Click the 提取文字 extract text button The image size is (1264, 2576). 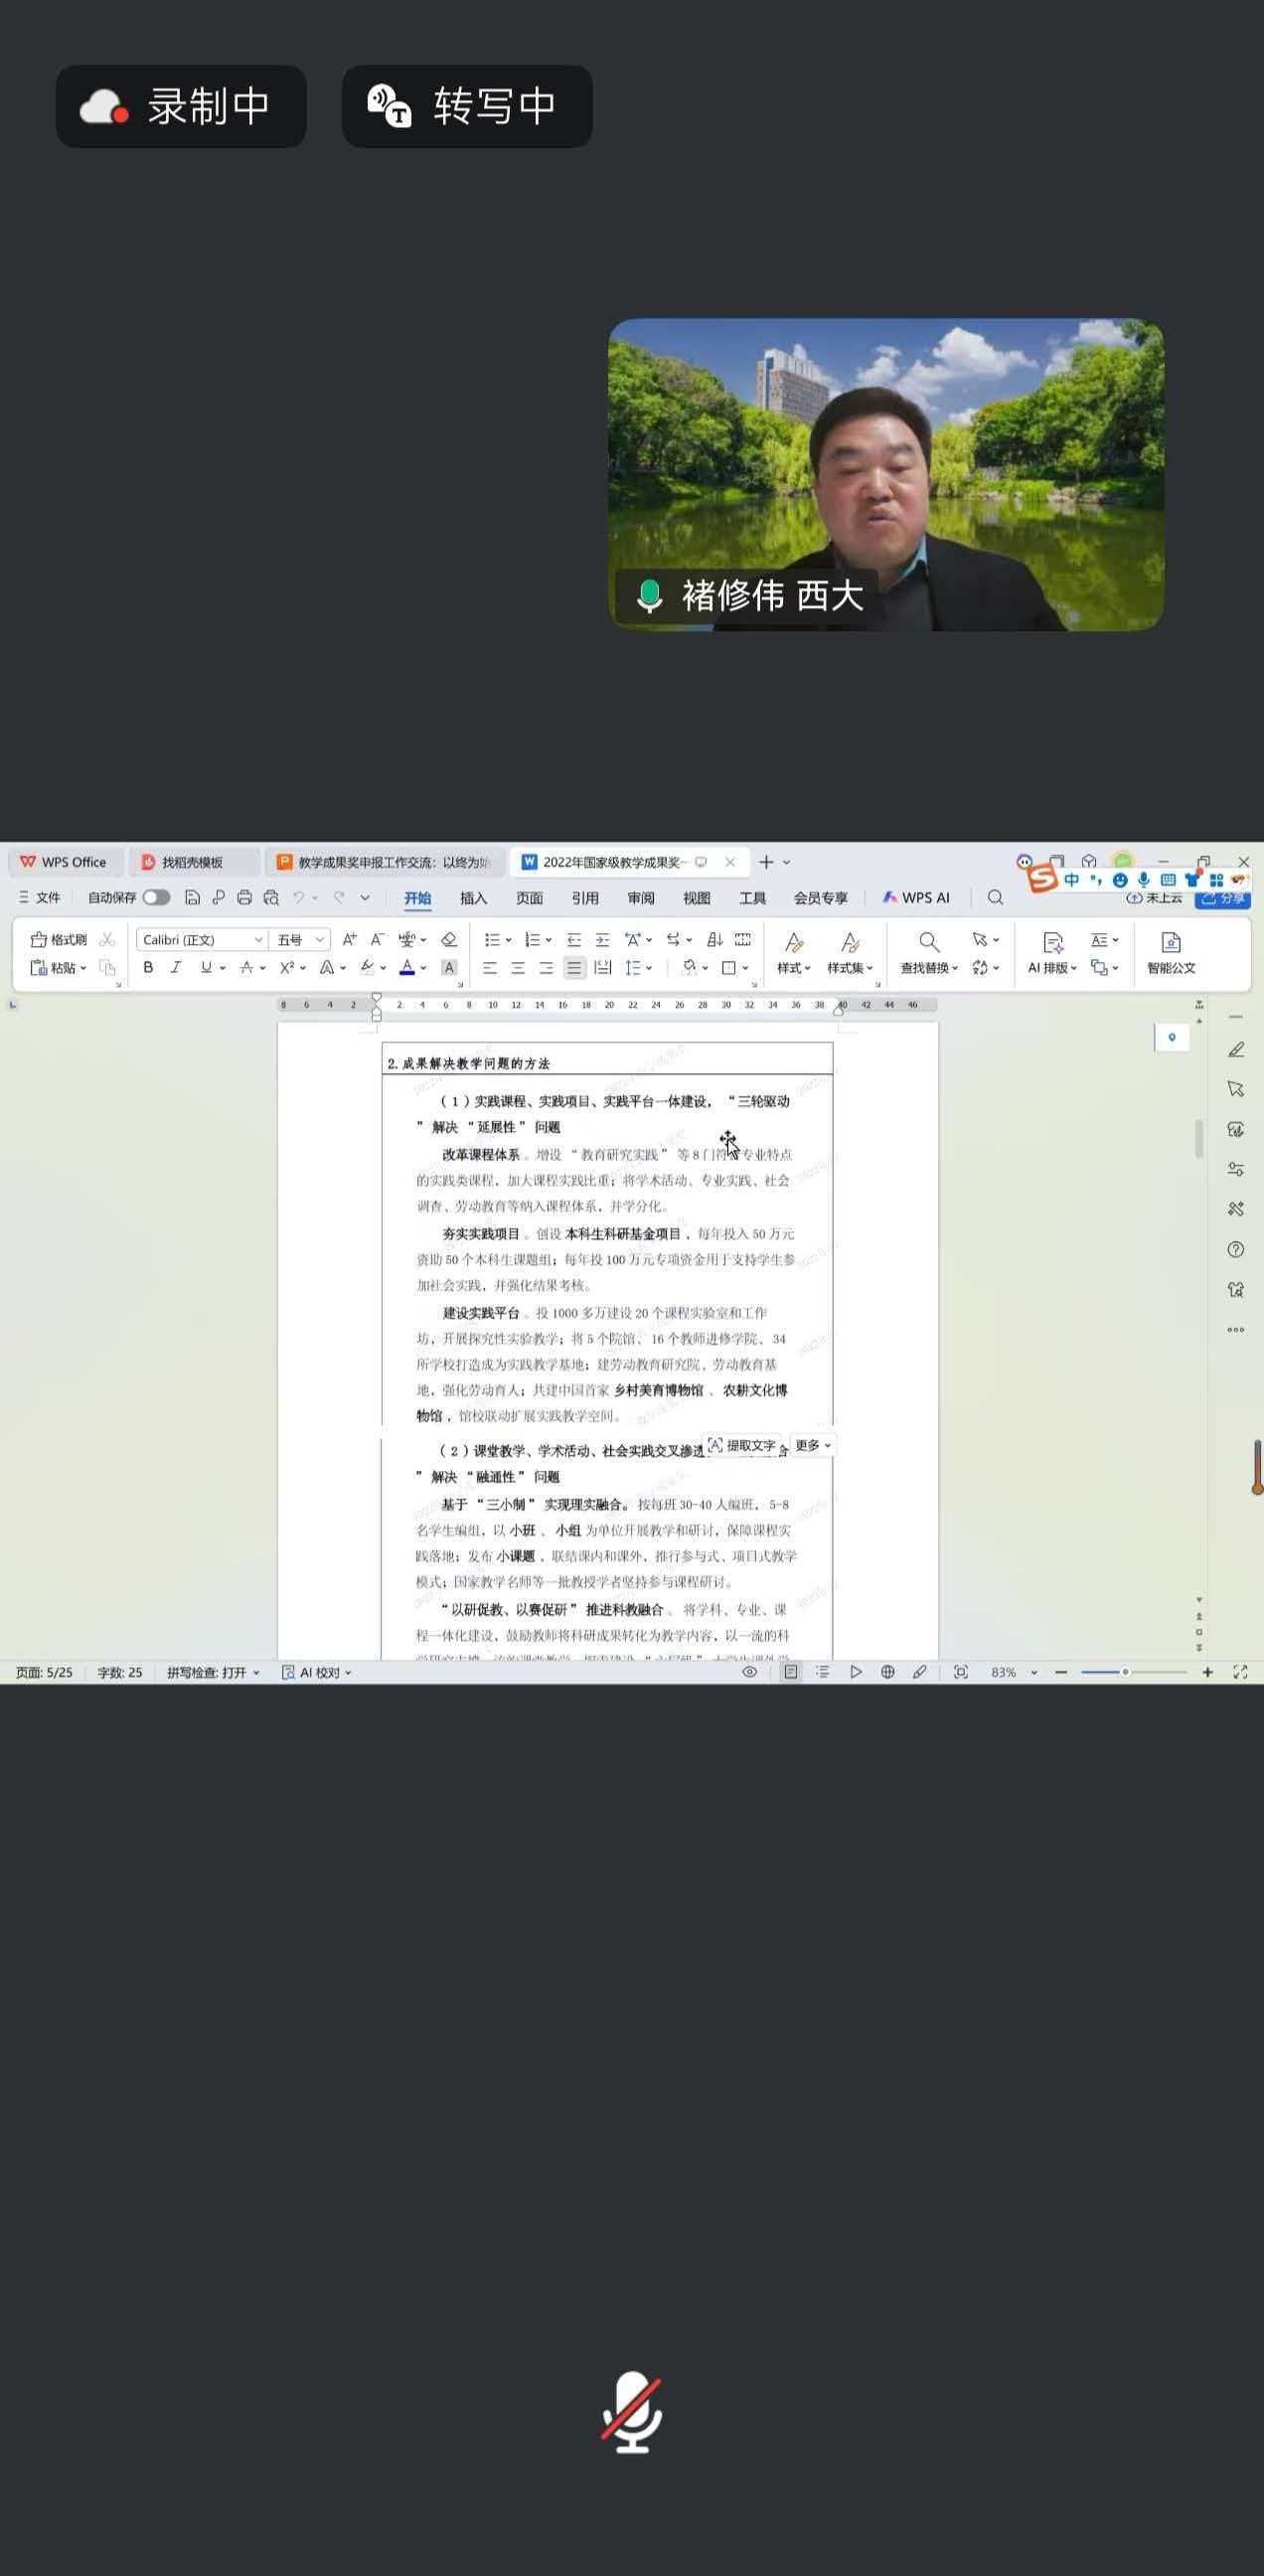[x=742, y=1445]
